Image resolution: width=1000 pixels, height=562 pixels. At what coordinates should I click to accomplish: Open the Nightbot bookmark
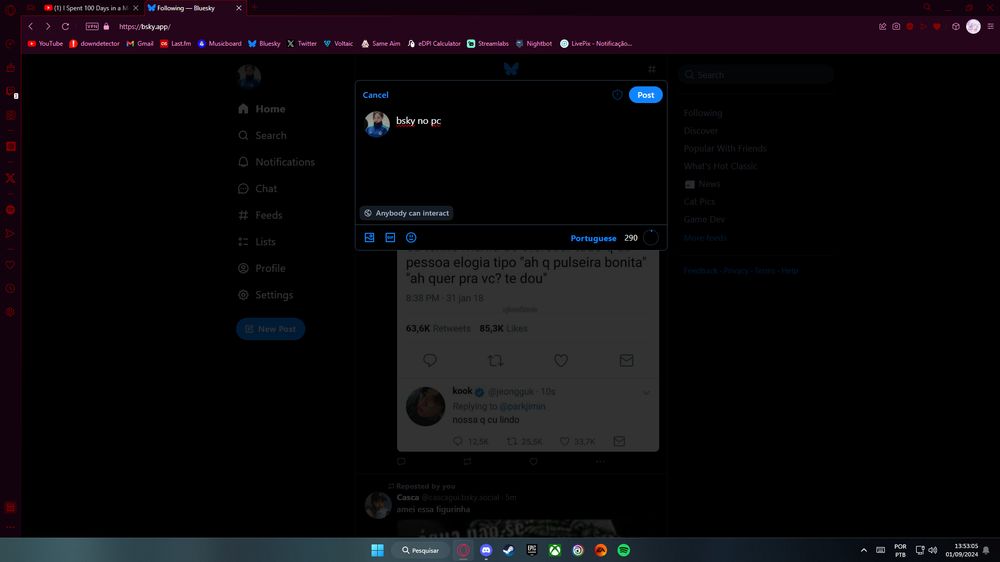[x=534, y=43]
